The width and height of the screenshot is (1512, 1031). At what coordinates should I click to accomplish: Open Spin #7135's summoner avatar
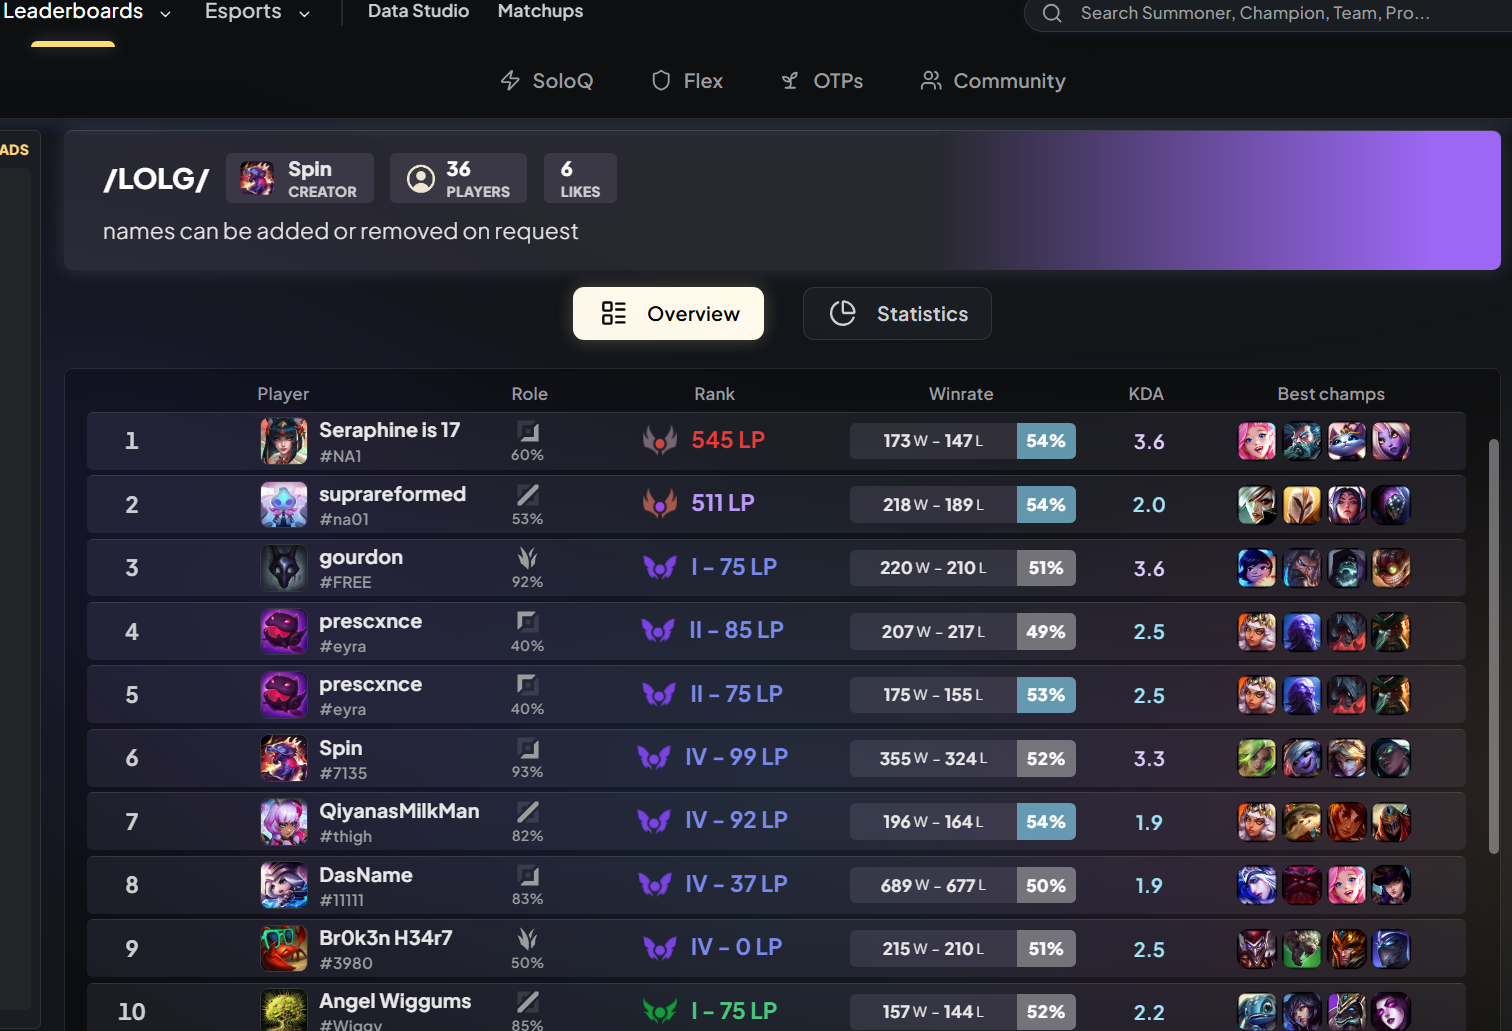284,758
